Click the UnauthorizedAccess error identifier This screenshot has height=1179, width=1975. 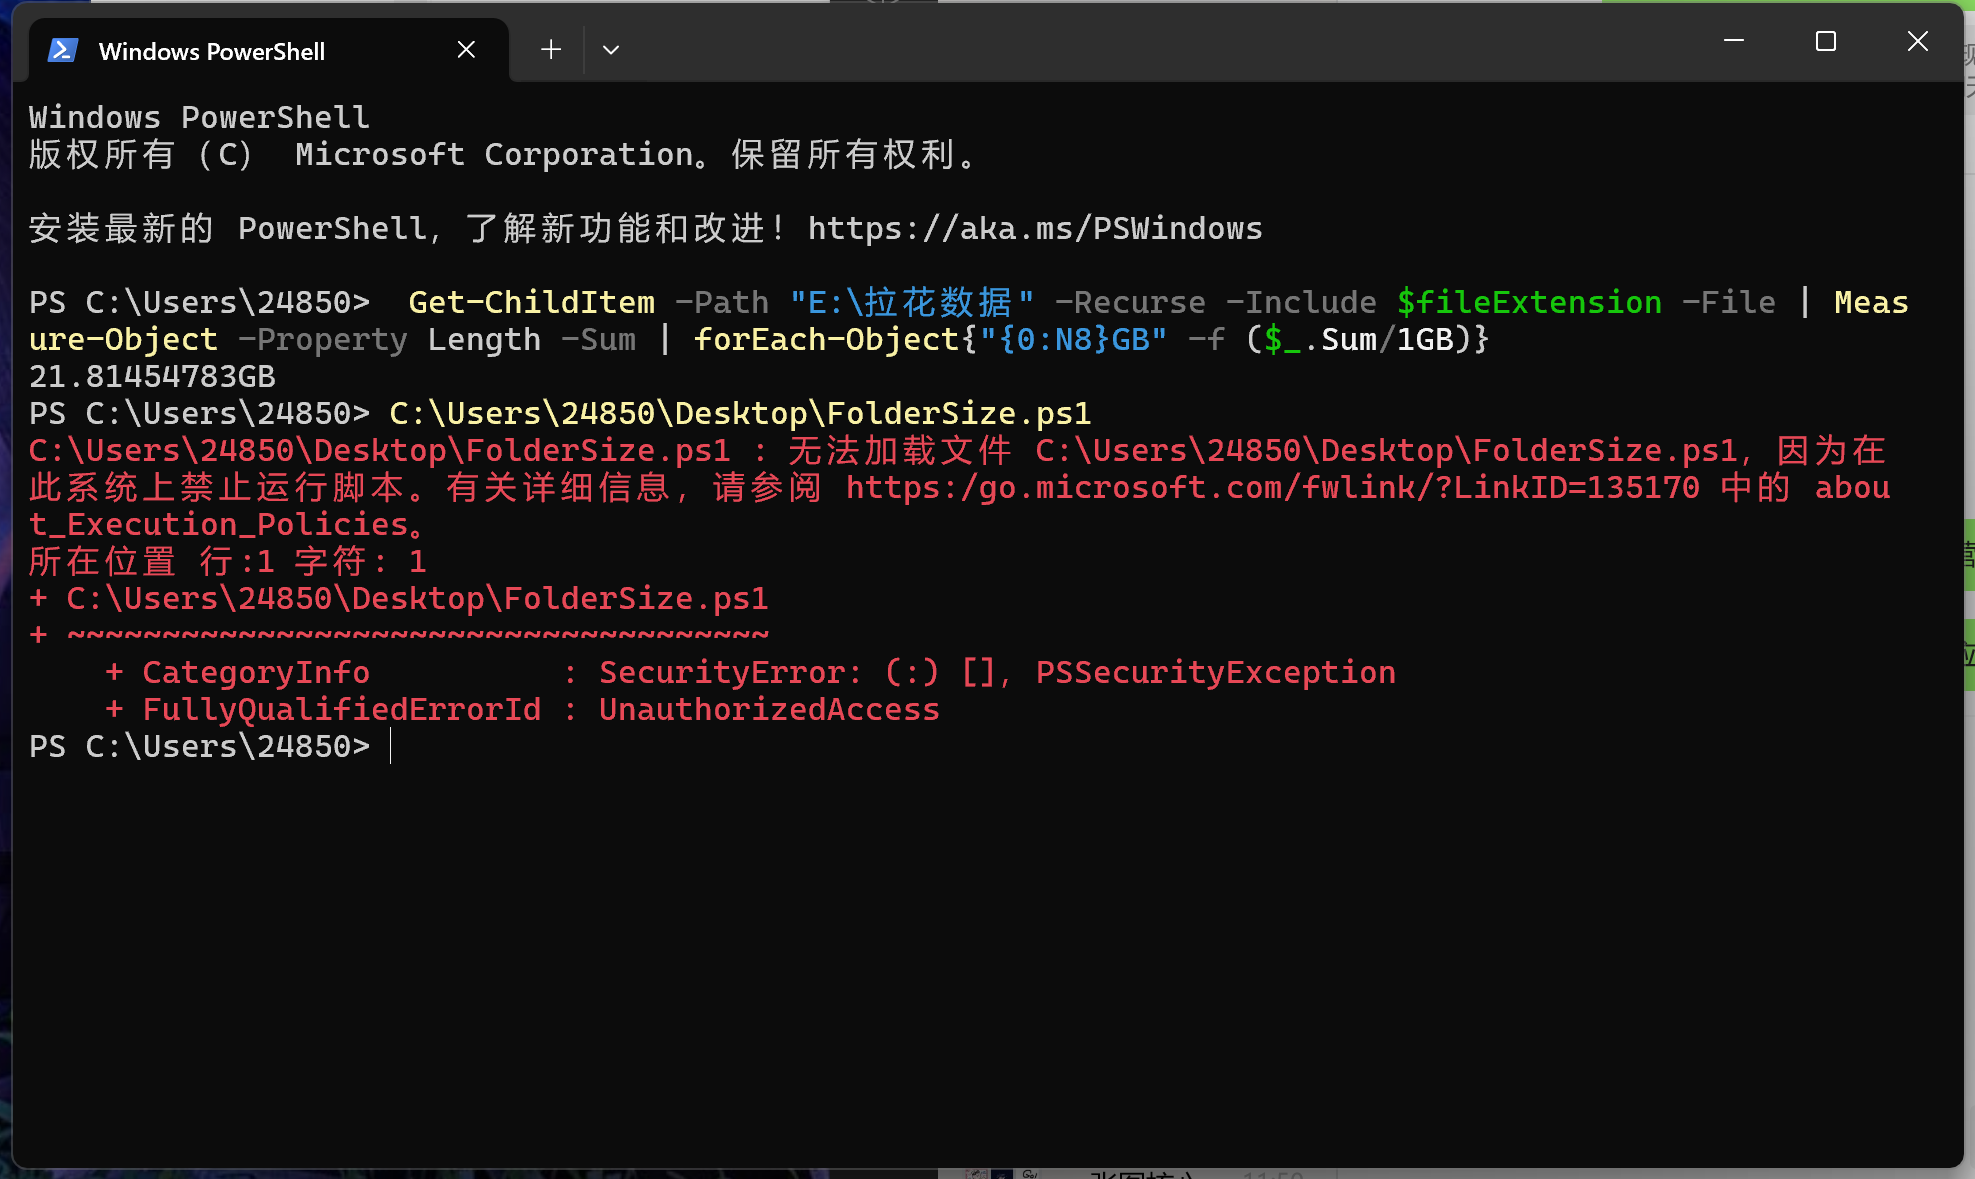click(x=768, y=709)
